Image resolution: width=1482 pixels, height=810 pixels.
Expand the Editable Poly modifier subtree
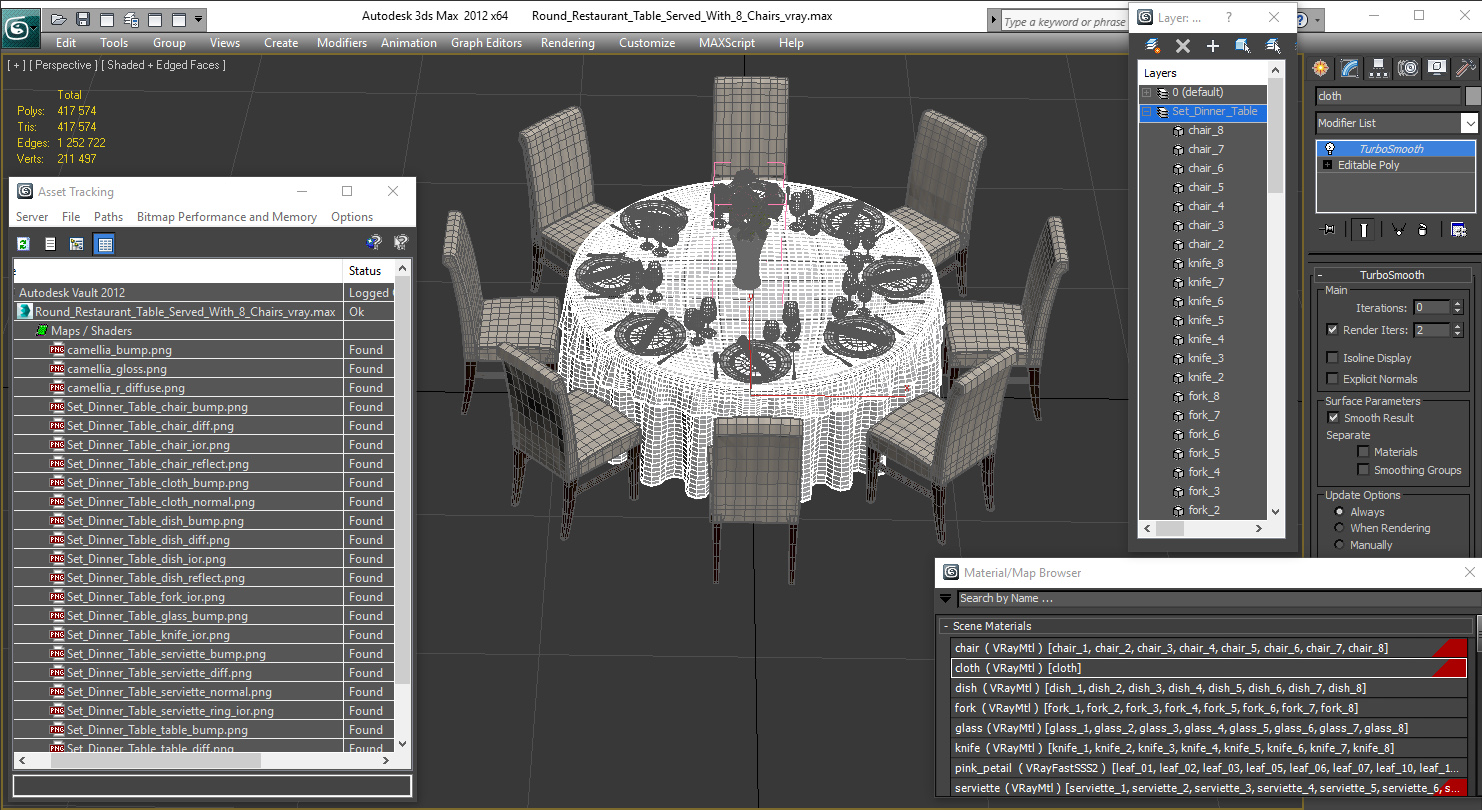(1328, 165)
